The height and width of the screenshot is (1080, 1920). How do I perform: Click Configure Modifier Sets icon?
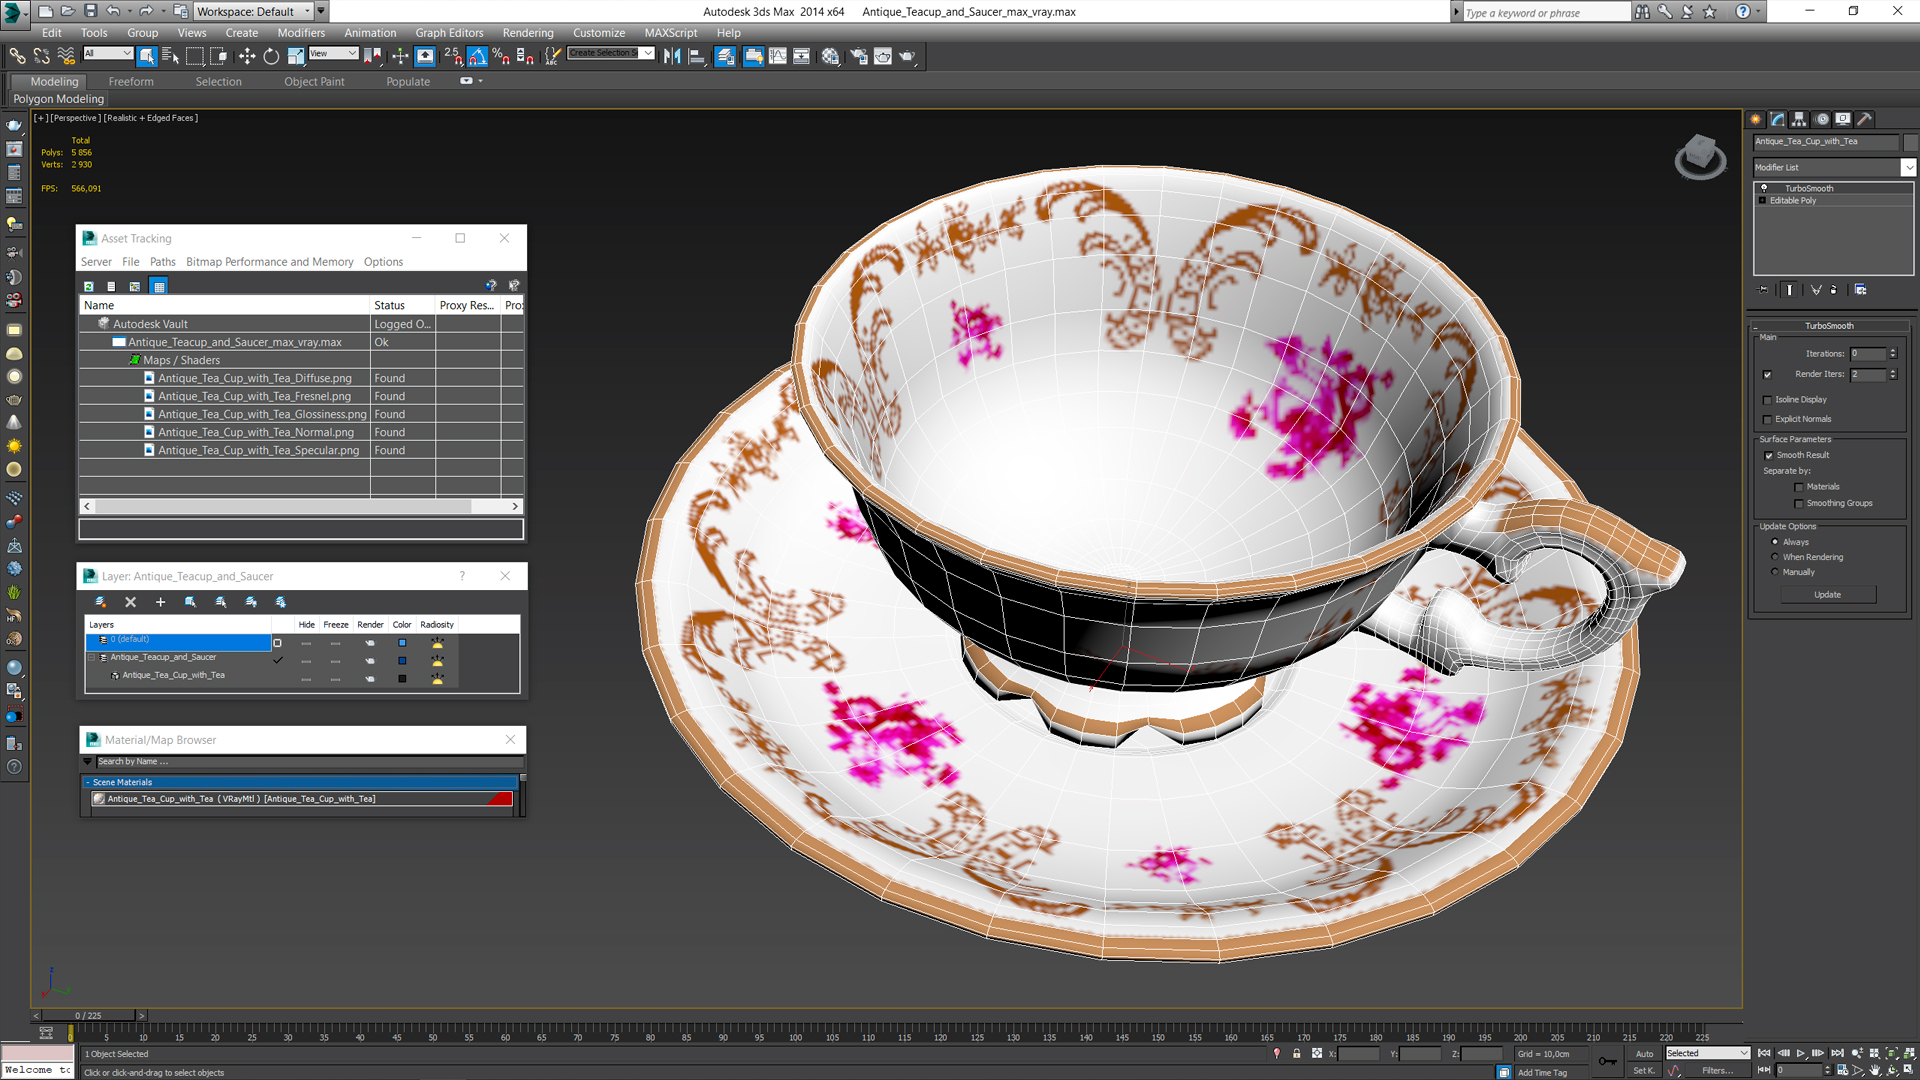(x=1860, y=290)
